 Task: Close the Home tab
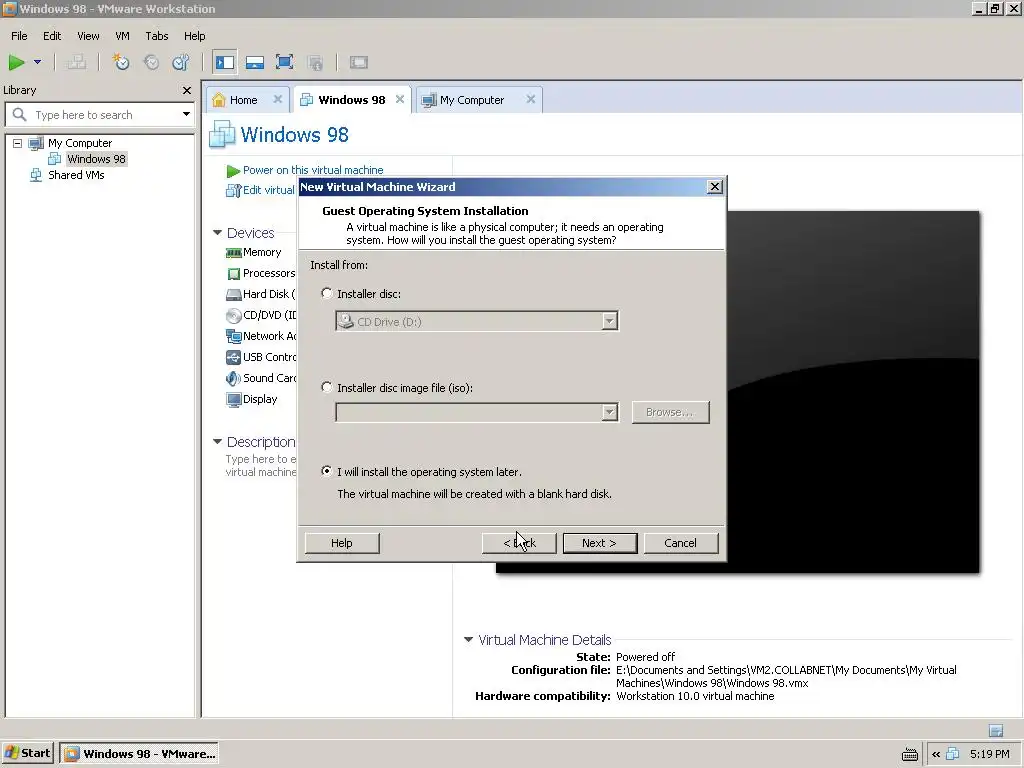click(x=278, y=99)
